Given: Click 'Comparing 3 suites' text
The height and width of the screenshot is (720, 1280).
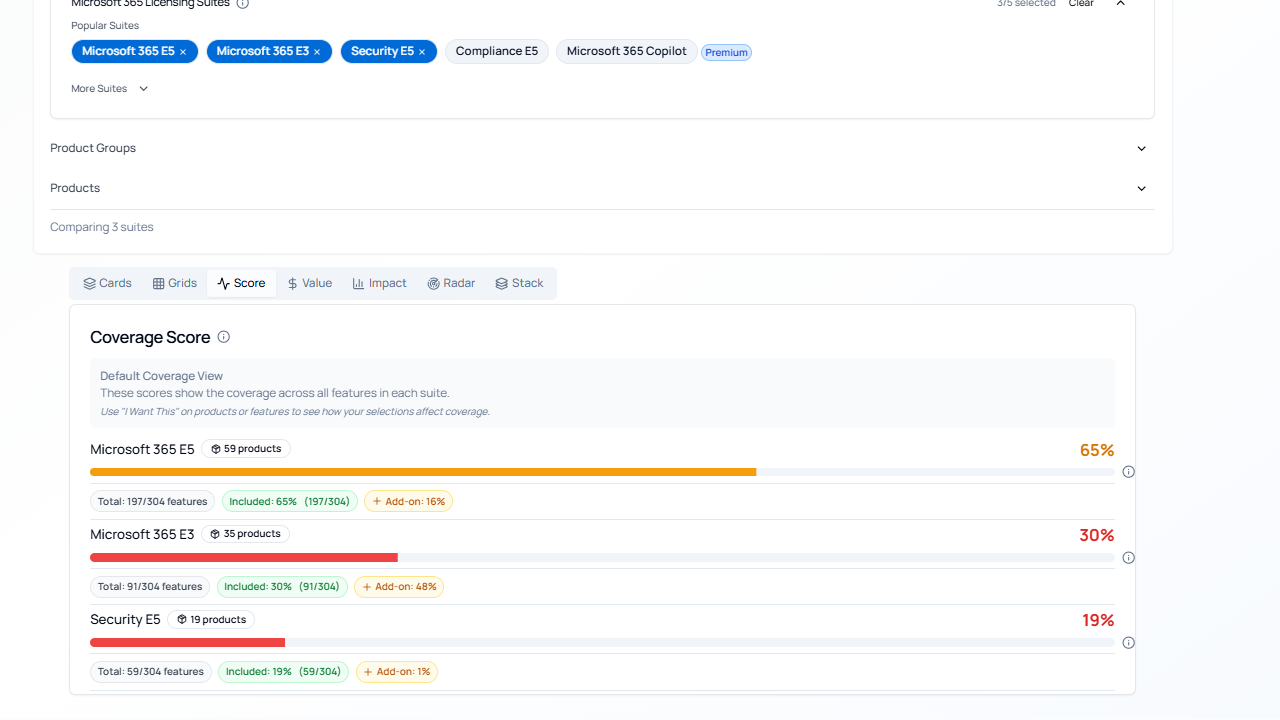Looking at the screenshot, I should tap(102, 227).
